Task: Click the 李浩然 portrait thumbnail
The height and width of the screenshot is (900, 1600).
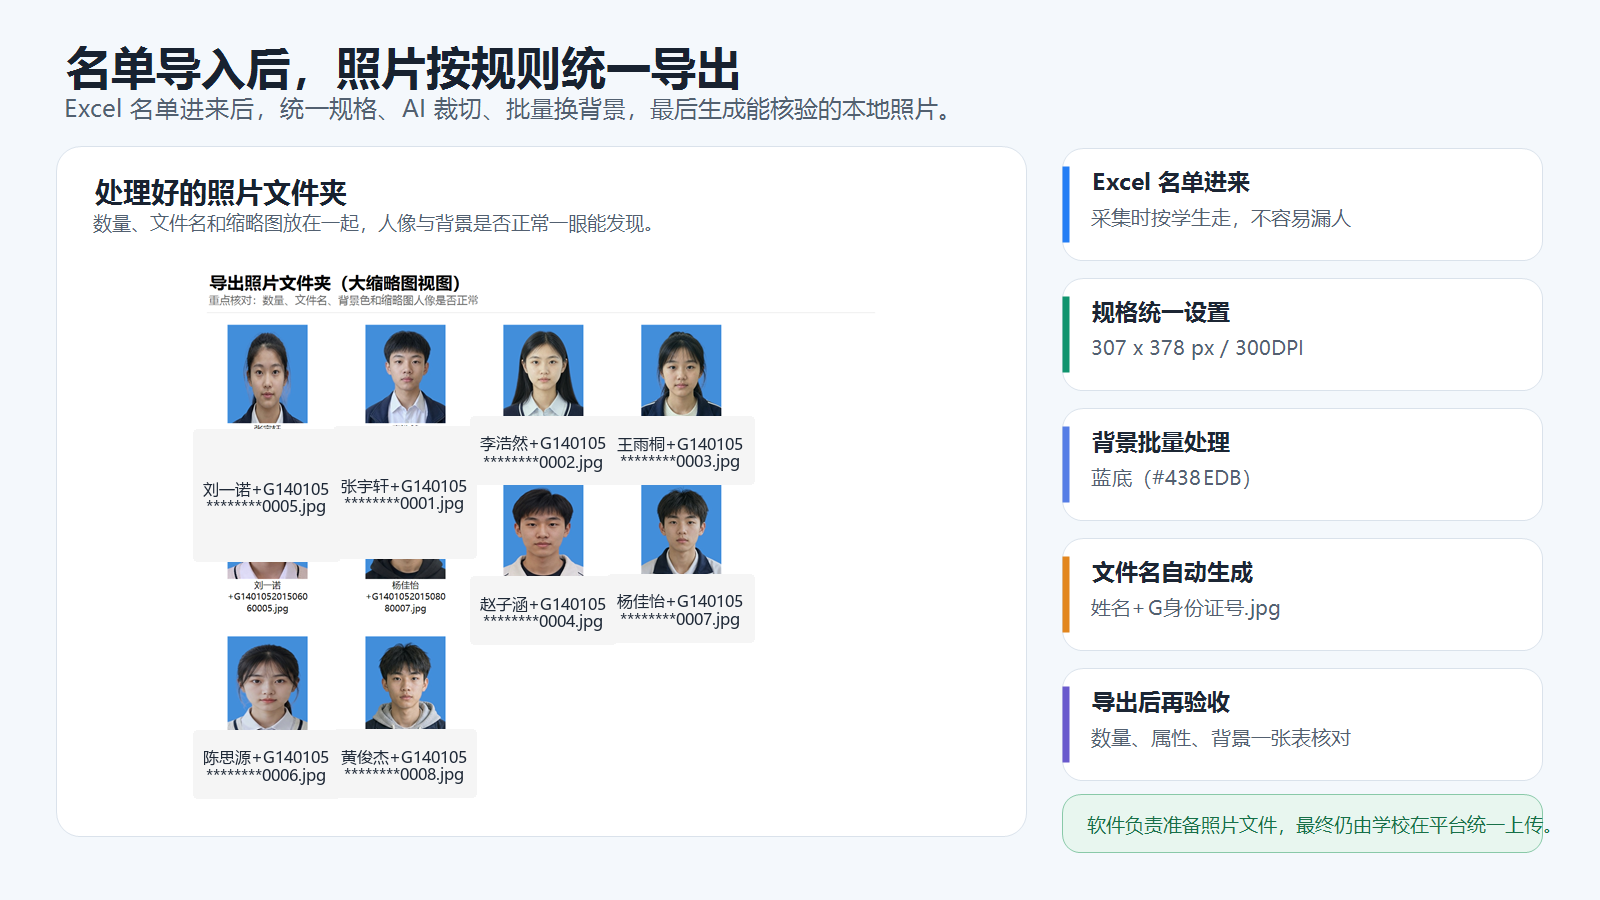Action: pyautogui.click(x=543, y=370)
